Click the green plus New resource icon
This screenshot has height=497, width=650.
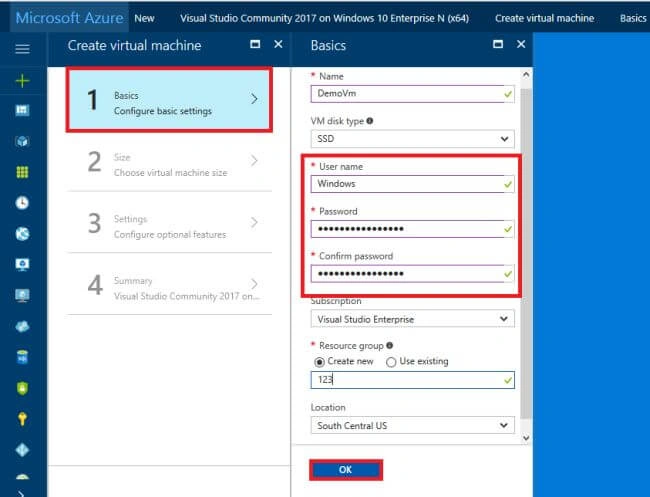coord(22,80)
